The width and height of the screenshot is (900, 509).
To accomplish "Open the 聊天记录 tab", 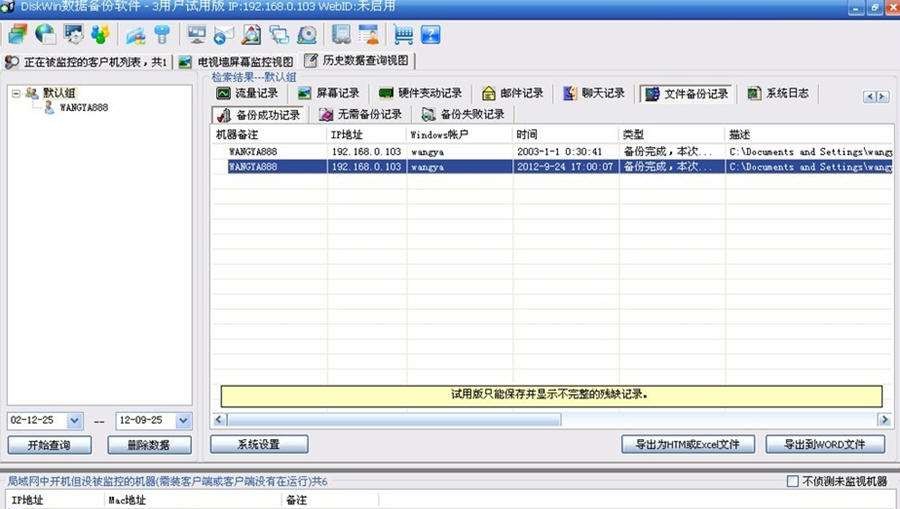I will pos(594,93).
